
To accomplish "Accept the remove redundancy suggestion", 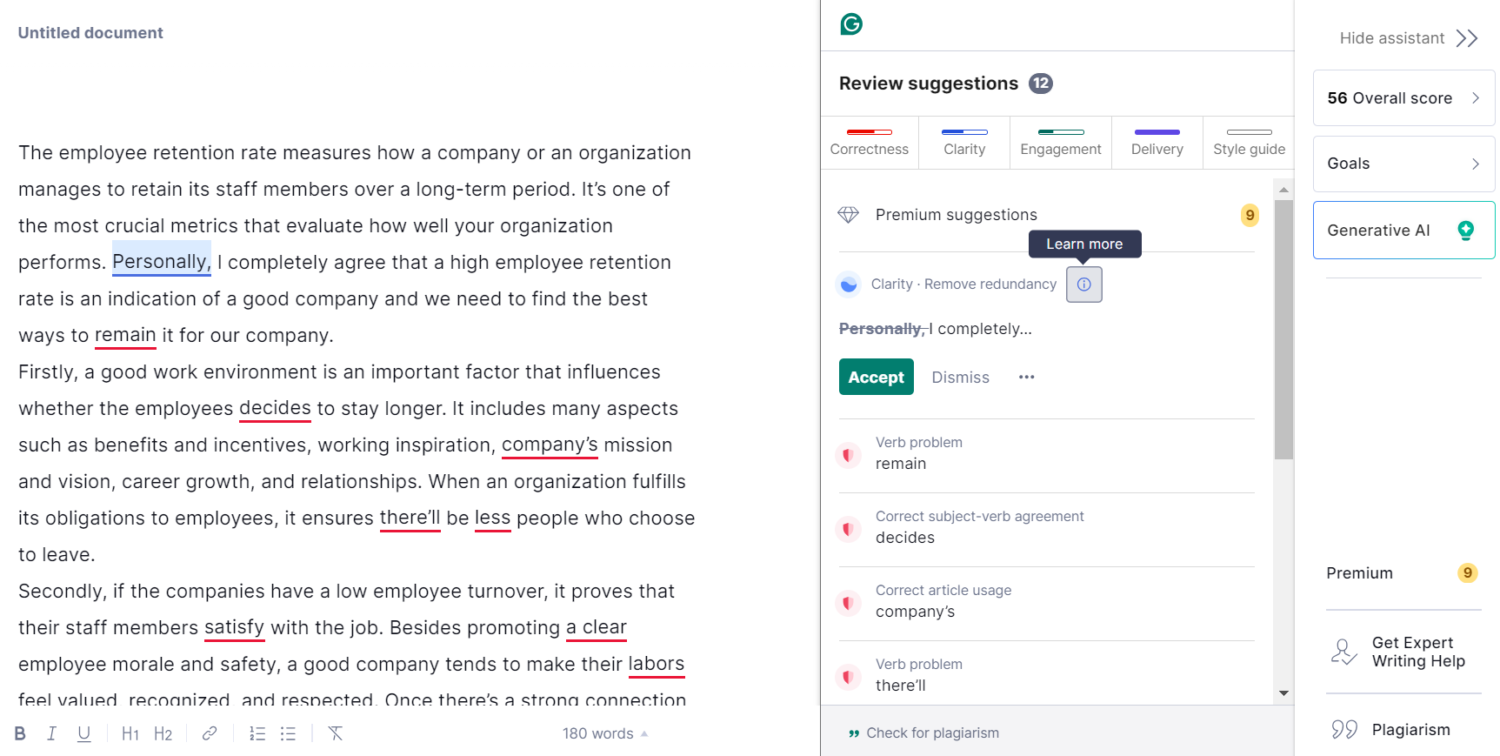I will [x=875, y=377].
